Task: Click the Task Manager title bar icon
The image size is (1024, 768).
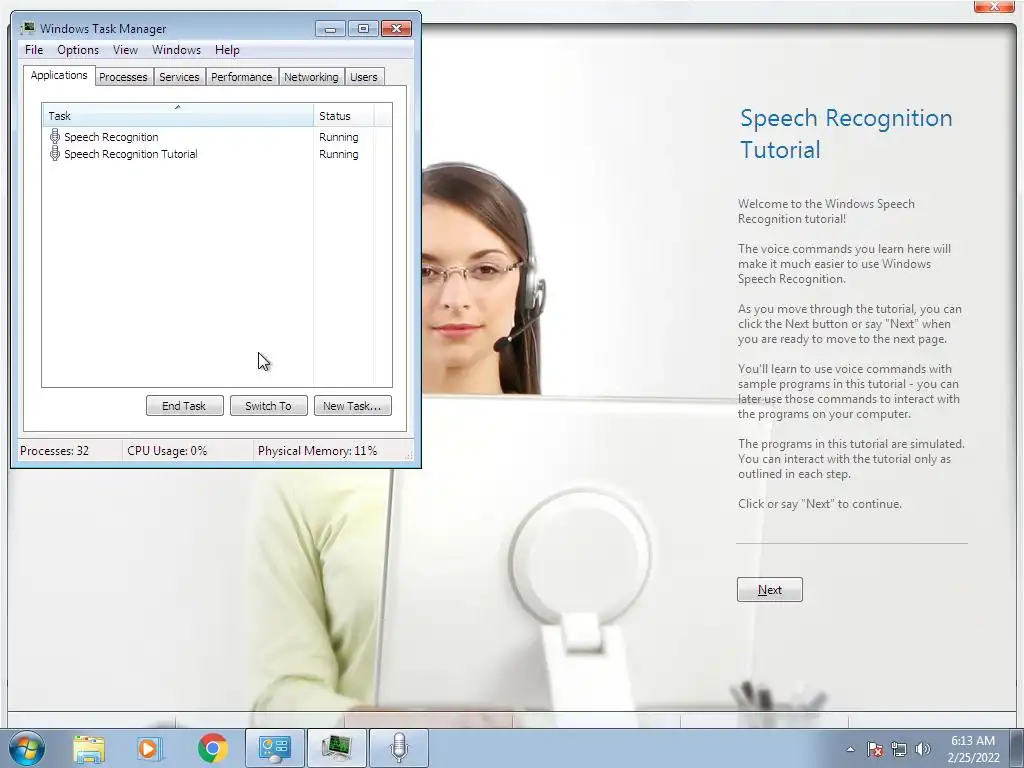Action: (27, 28)
